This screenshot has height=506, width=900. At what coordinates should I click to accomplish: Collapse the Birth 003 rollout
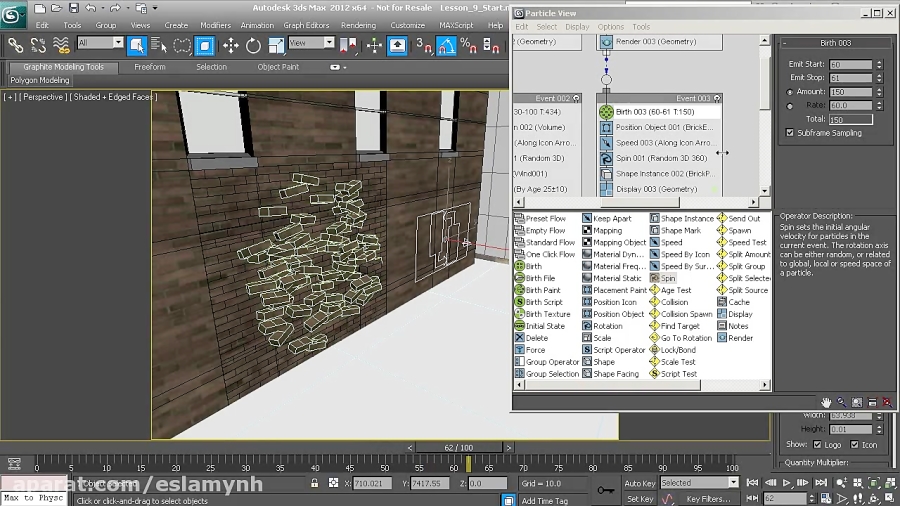point(785,43)
